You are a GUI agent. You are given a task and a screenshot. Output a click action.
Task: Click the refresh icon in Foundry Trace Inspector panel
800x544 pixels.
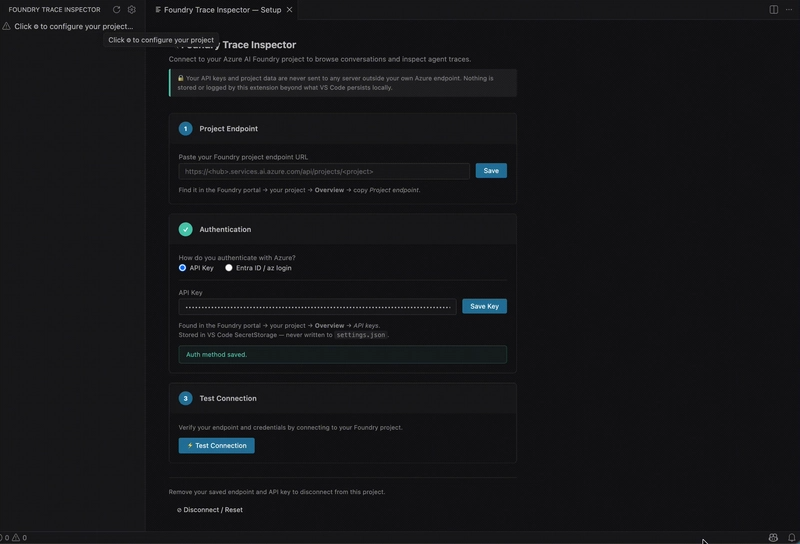point(116,10)
